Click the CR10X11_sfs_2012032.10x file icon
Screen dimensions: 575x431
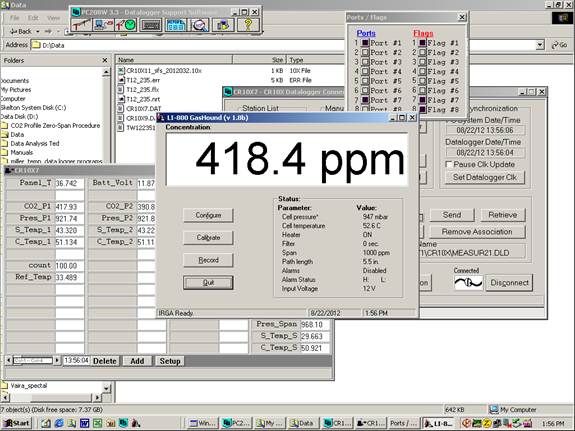click(121, 70)
